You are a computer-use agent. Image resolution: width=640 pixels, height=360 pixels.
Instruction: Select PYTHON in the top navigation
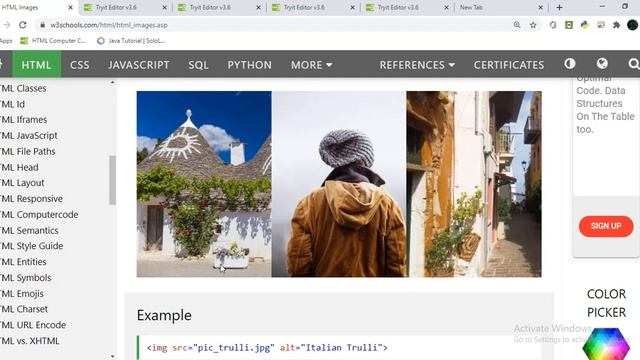click(249, 64)
